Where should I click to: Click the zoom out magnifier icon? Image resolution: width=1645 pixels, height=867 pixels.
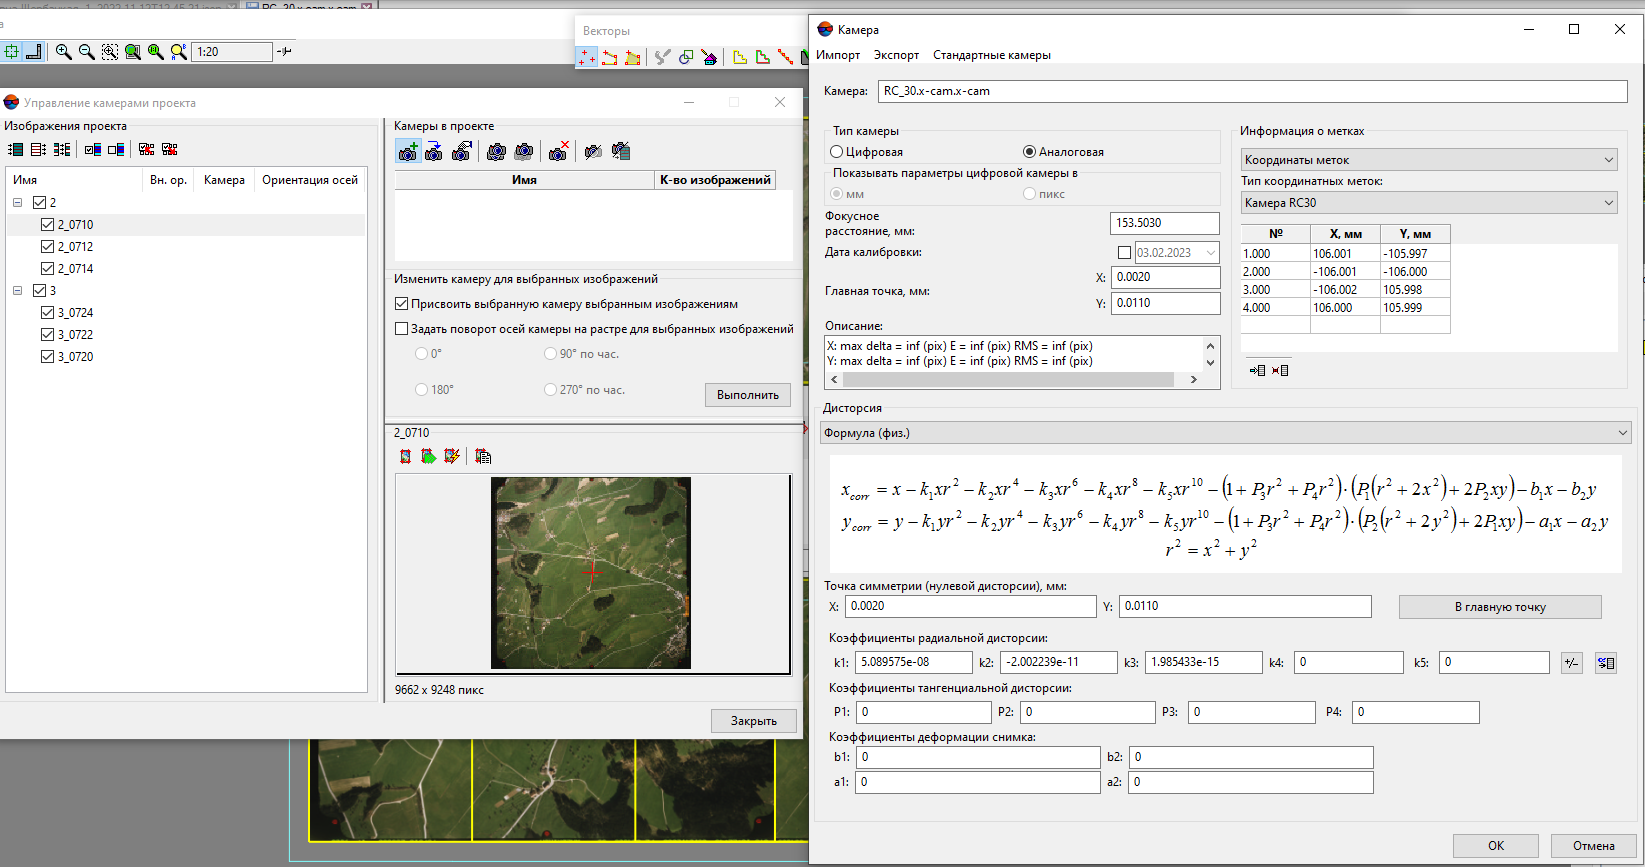click(x=87, y=52)
